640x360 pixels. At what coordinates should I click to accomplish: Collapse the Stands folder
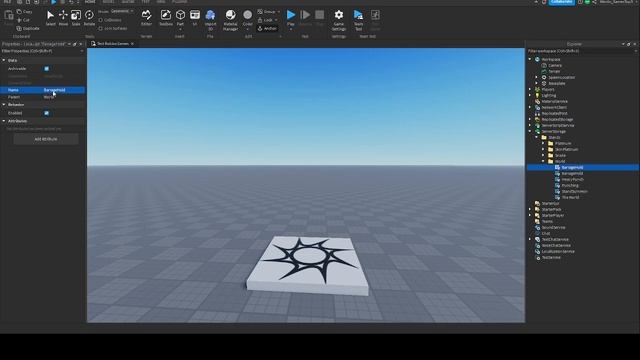(537, 138)
